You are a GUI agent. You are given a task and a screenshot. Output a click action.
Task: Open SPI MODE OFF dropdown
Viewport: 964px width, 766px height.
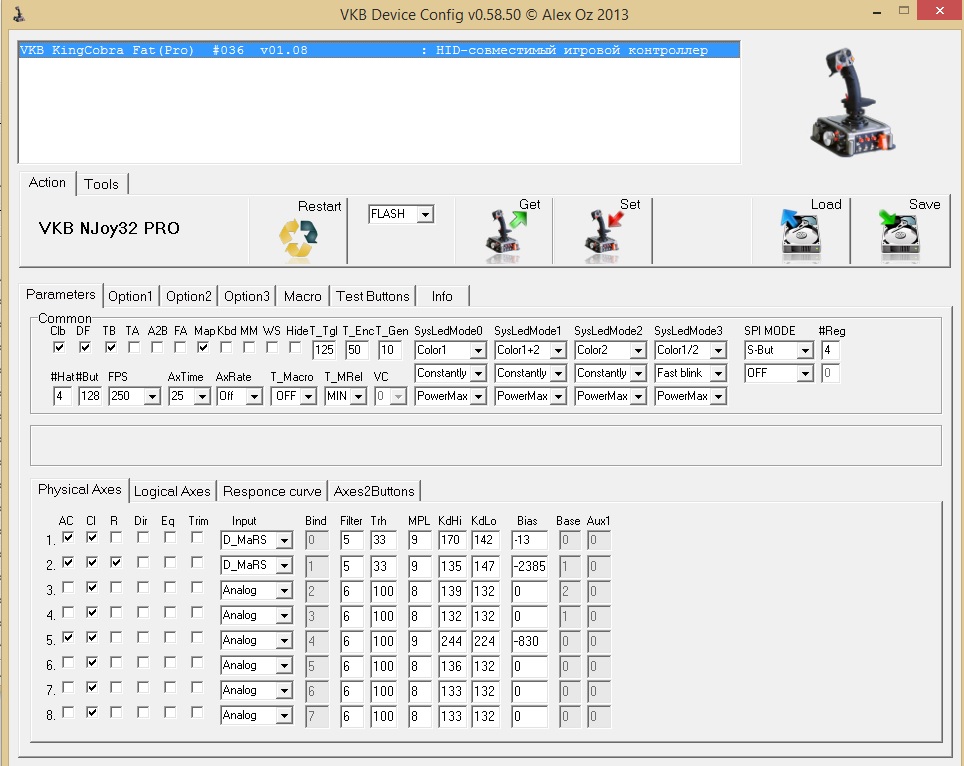(805, 373)
